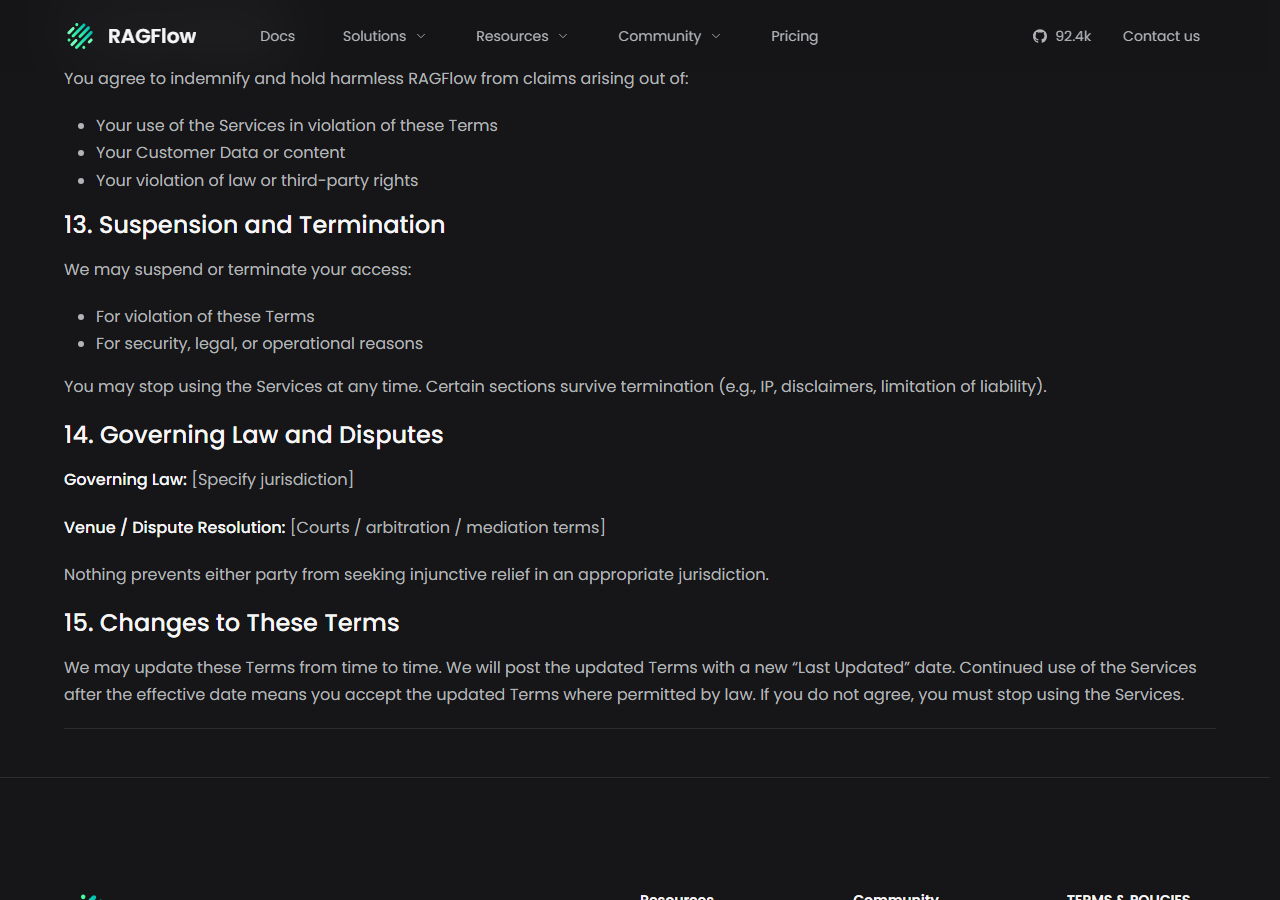Screen dimensions: 1280x900
Task: Click the Community chevron arrow
Action: (x=716, y=36)
